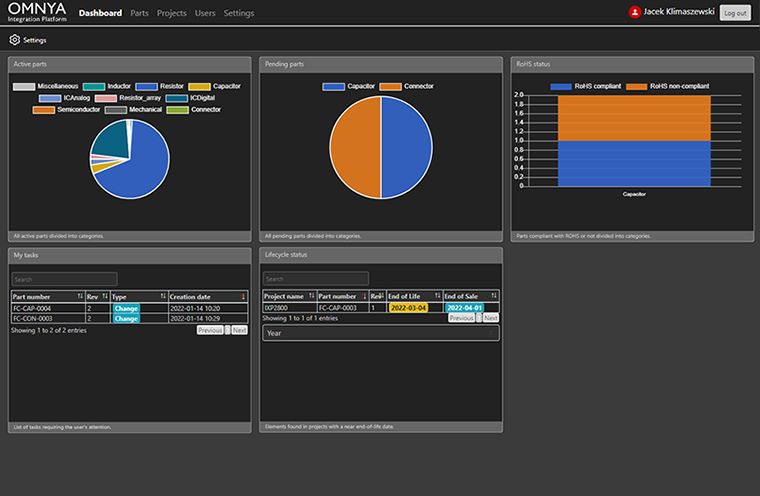Toggle Semiconductor legend swatch

coord(44,110)
